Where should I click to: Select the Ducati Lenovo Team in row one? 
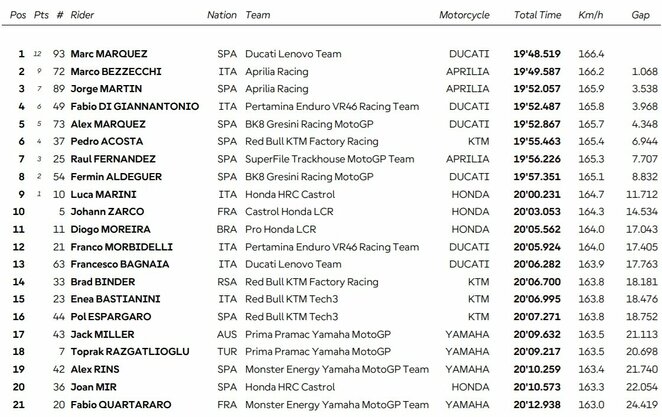click(x=293, y=54)
